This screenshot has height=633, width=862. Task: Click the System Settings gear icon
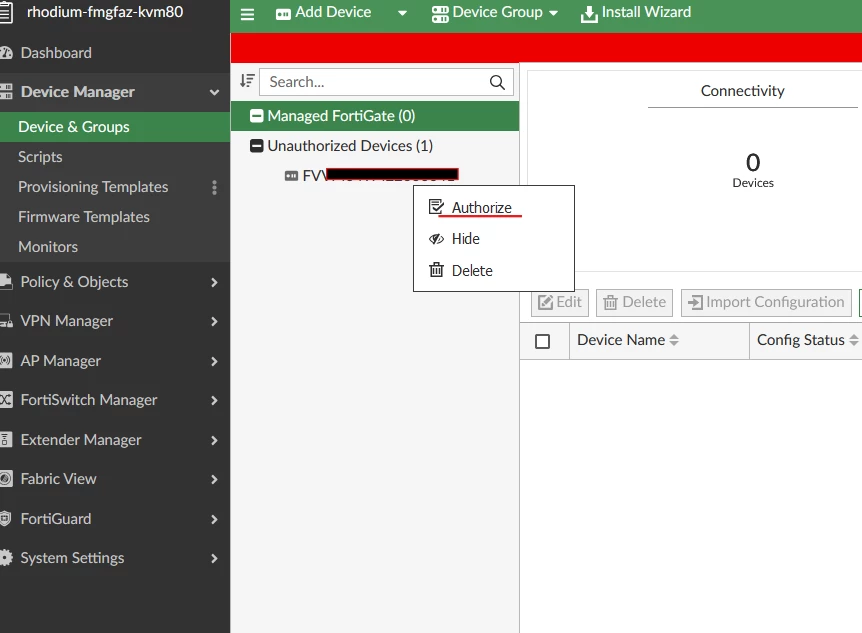5,558
